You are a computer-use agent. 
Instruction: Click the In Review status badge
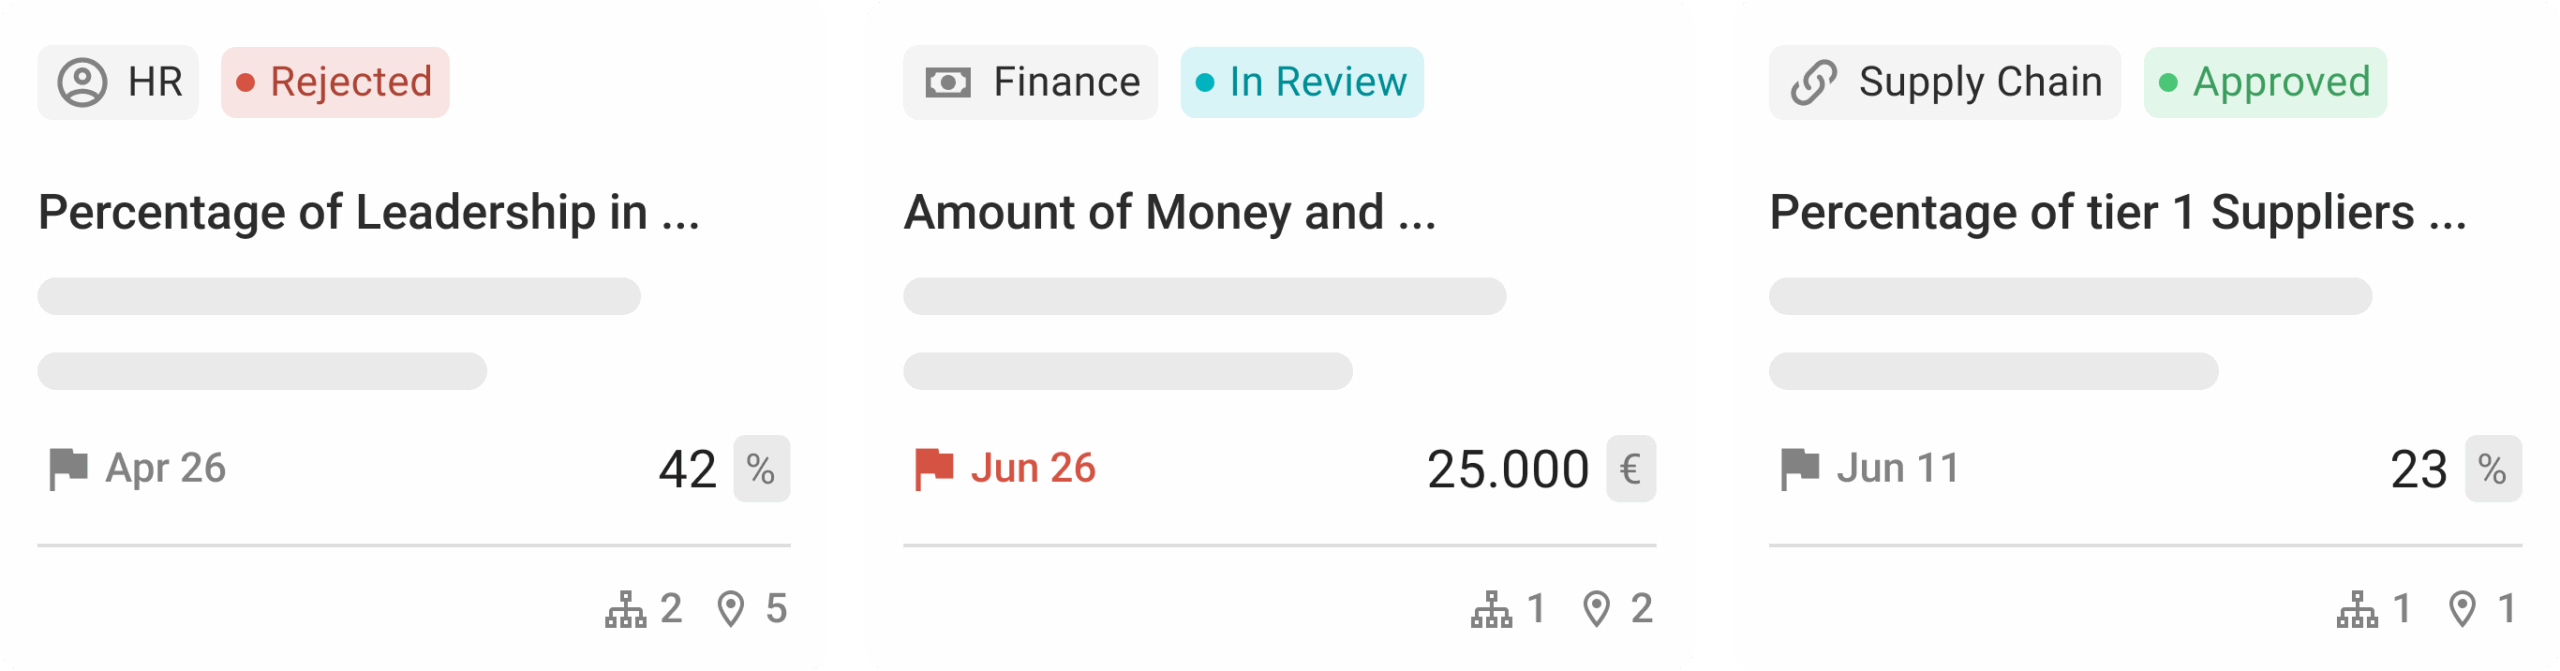[1301, 82]
